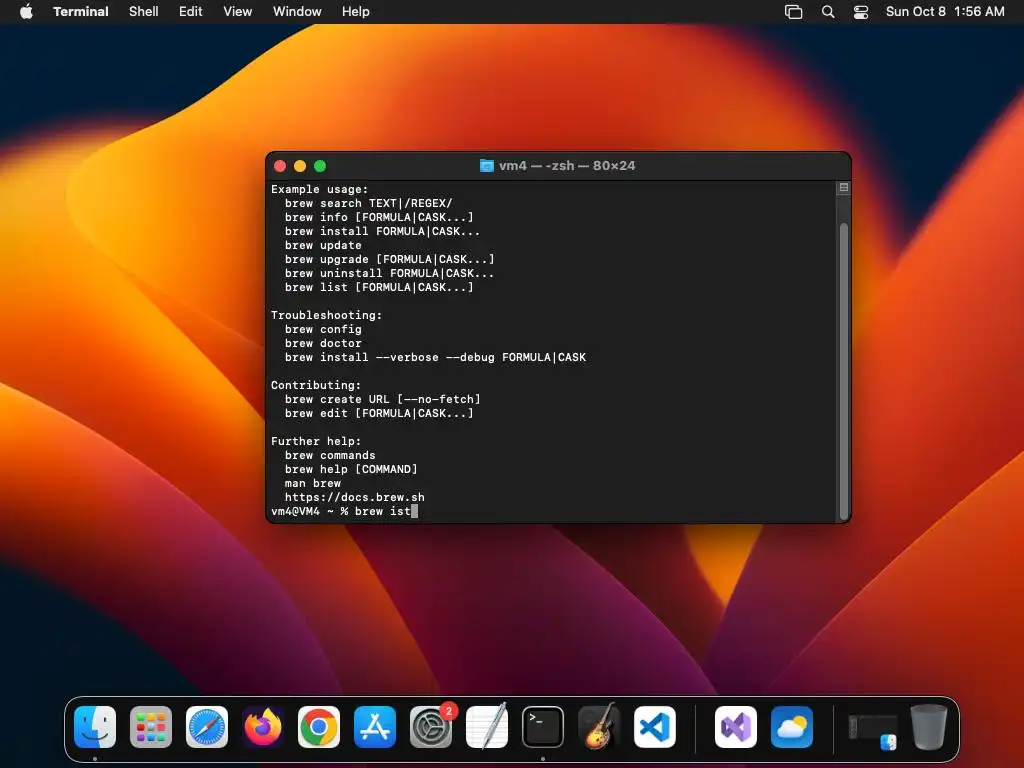Open the Edit menu
The width and height of the screenshot is (1024, 768).
pos(191,12)
